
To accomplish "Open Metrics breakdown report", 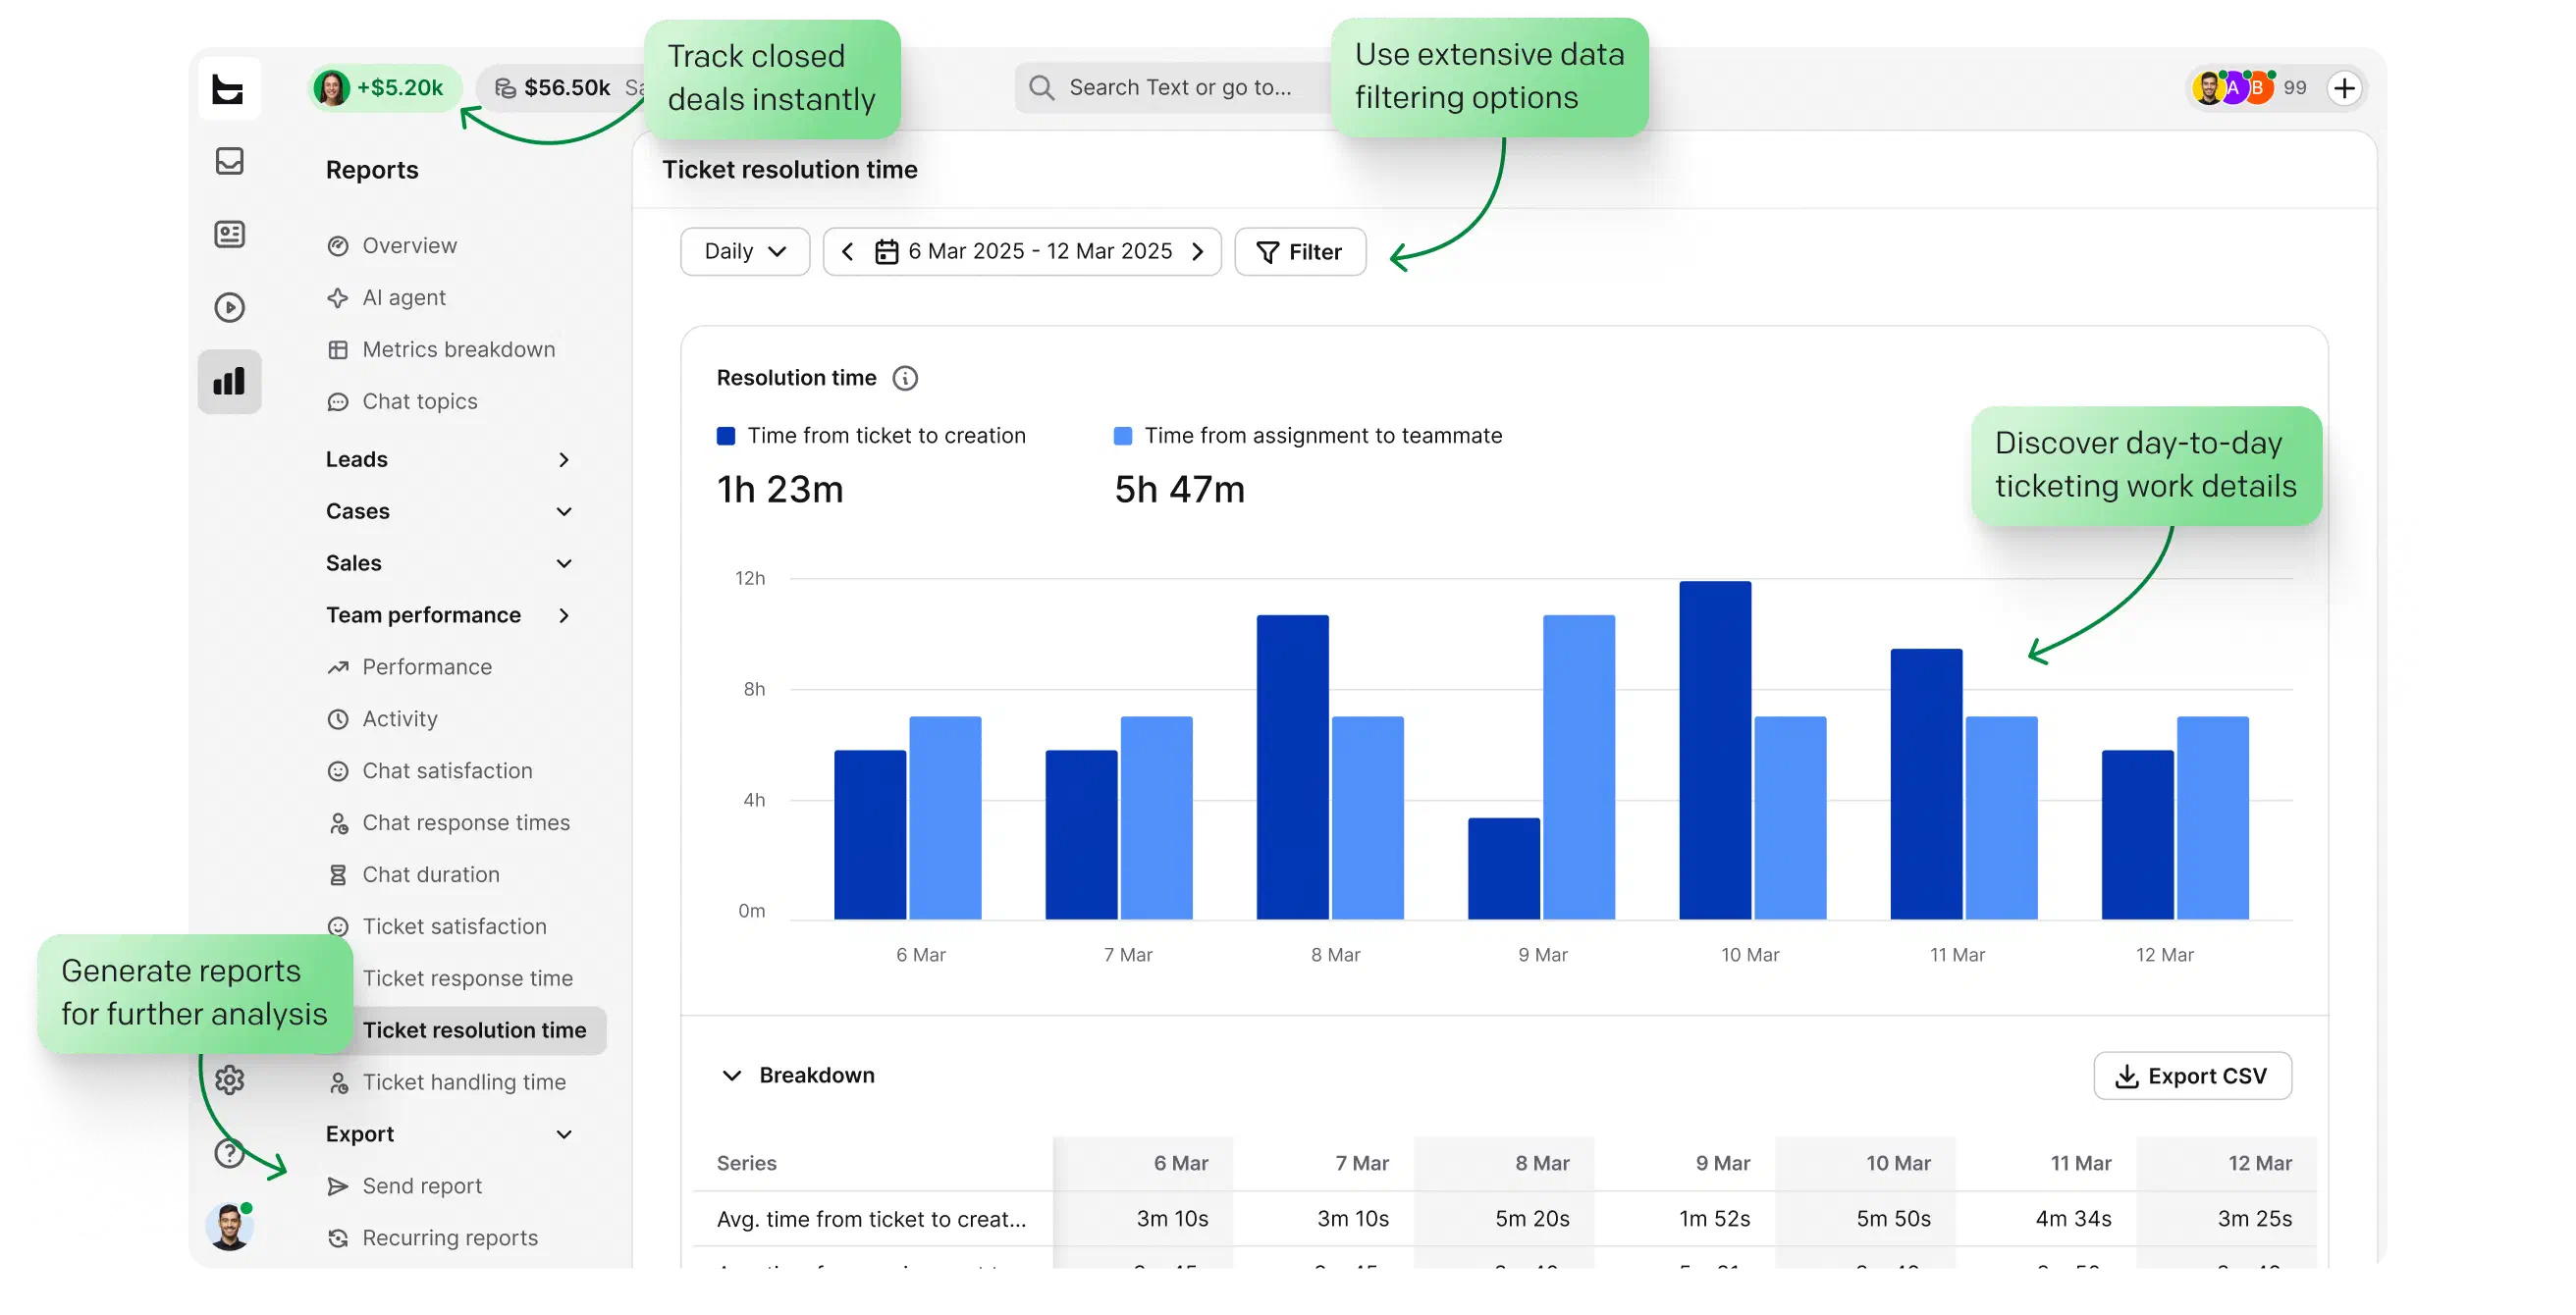I will click(x=440, y=349).
